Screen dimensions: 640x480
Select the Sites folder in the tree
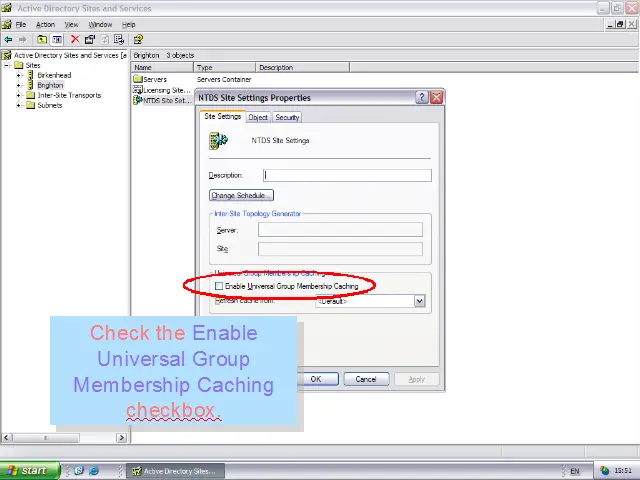pyautogui.click(x=33, y=65)
